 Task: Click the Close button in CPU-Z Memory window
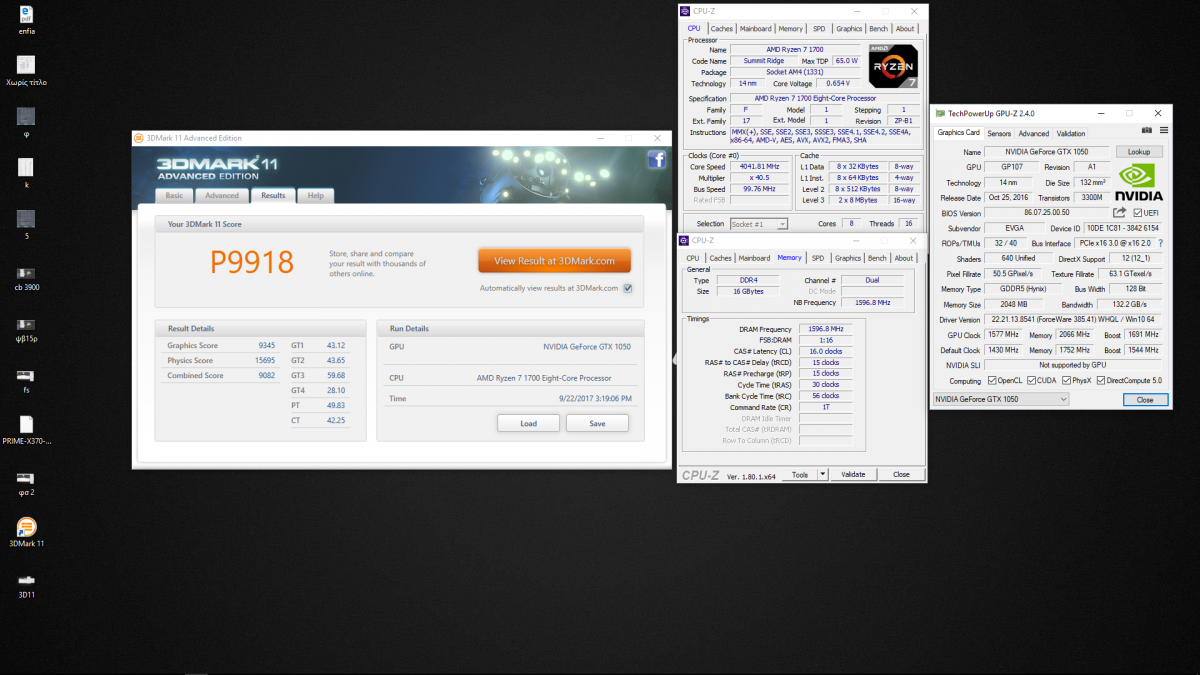click(901, 474)
